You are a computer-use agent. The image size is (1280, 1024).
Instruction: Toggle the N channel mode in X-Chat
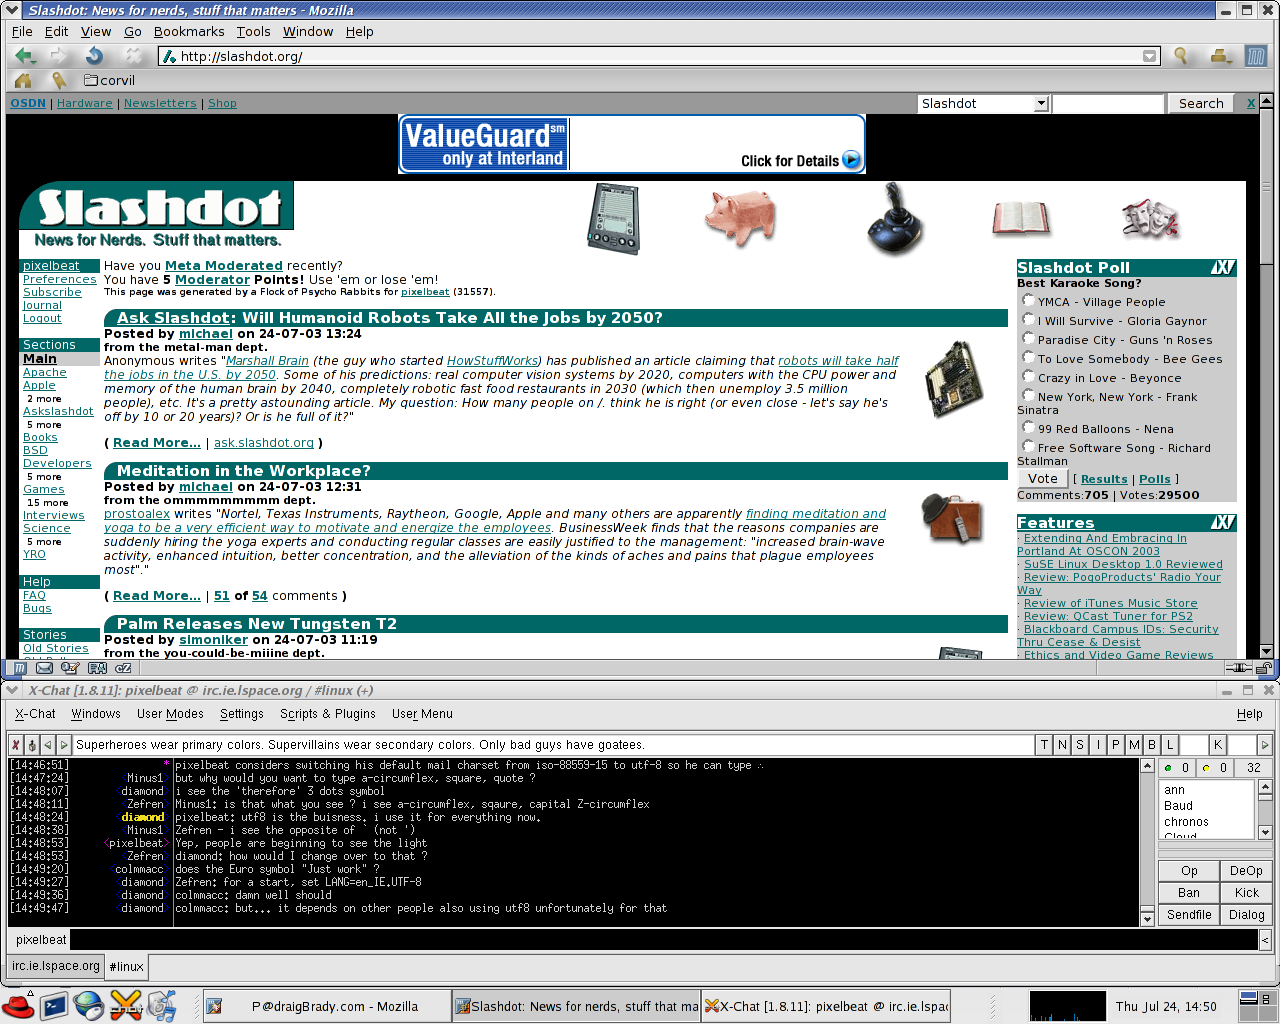click(1063, 744)
